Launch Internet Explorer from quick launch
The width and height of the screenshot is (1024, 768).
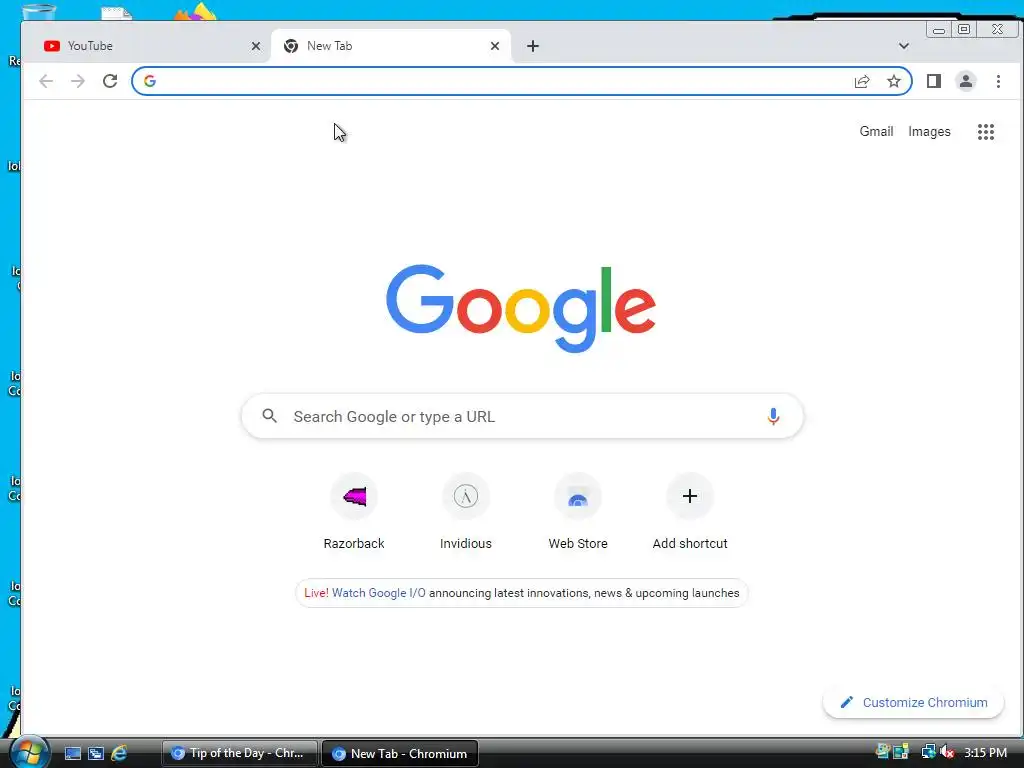click(119, 754)
